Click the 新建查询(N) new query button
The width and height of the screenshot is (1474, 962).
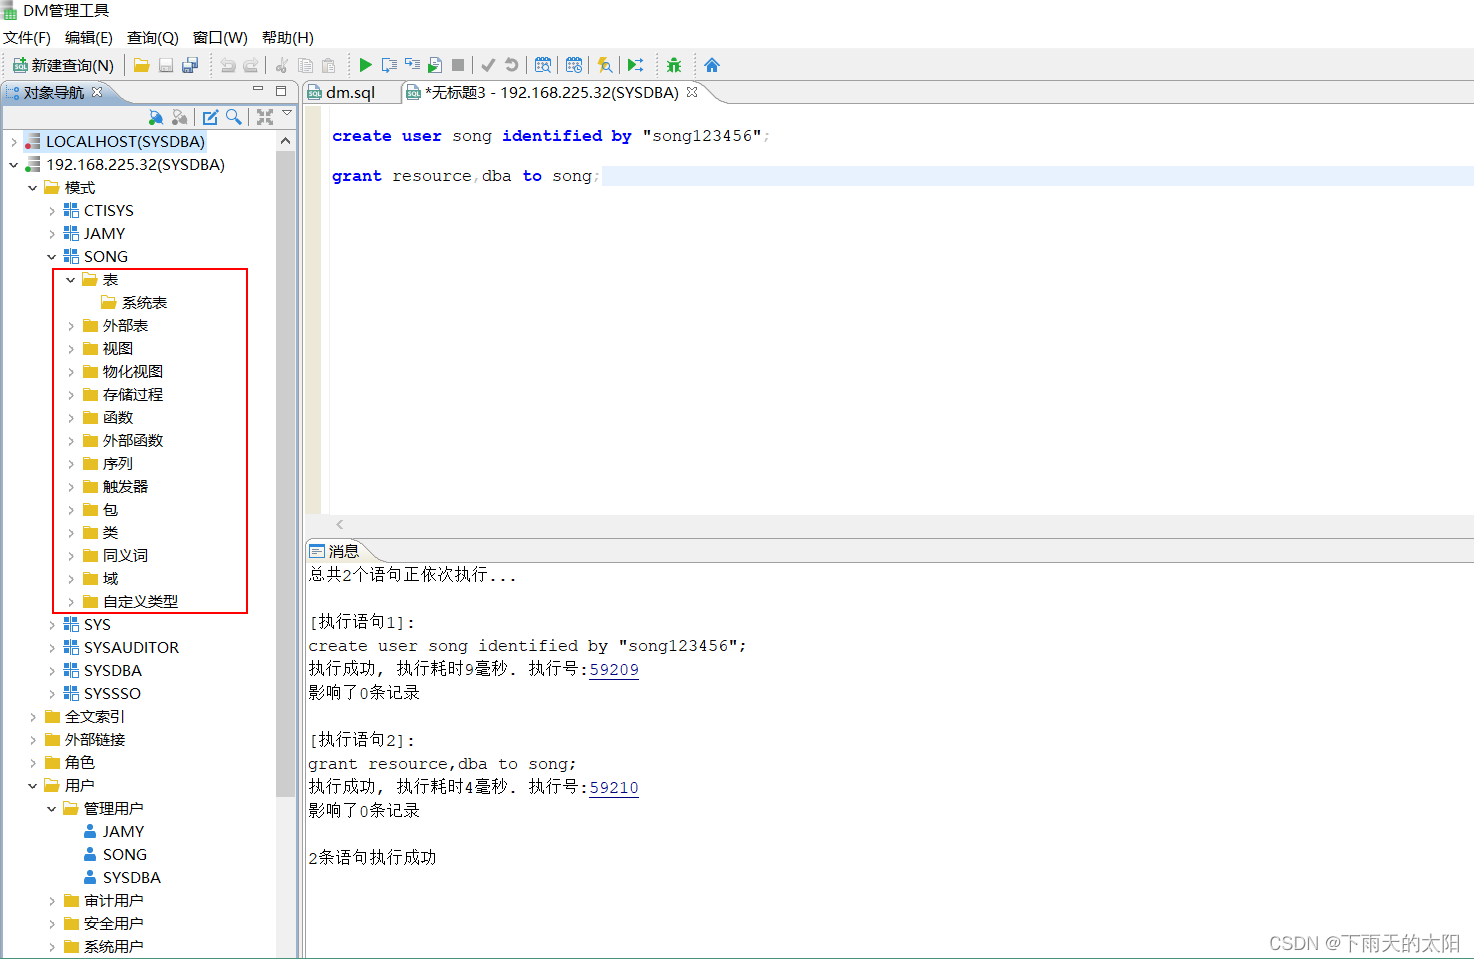[x=63, y=65]
